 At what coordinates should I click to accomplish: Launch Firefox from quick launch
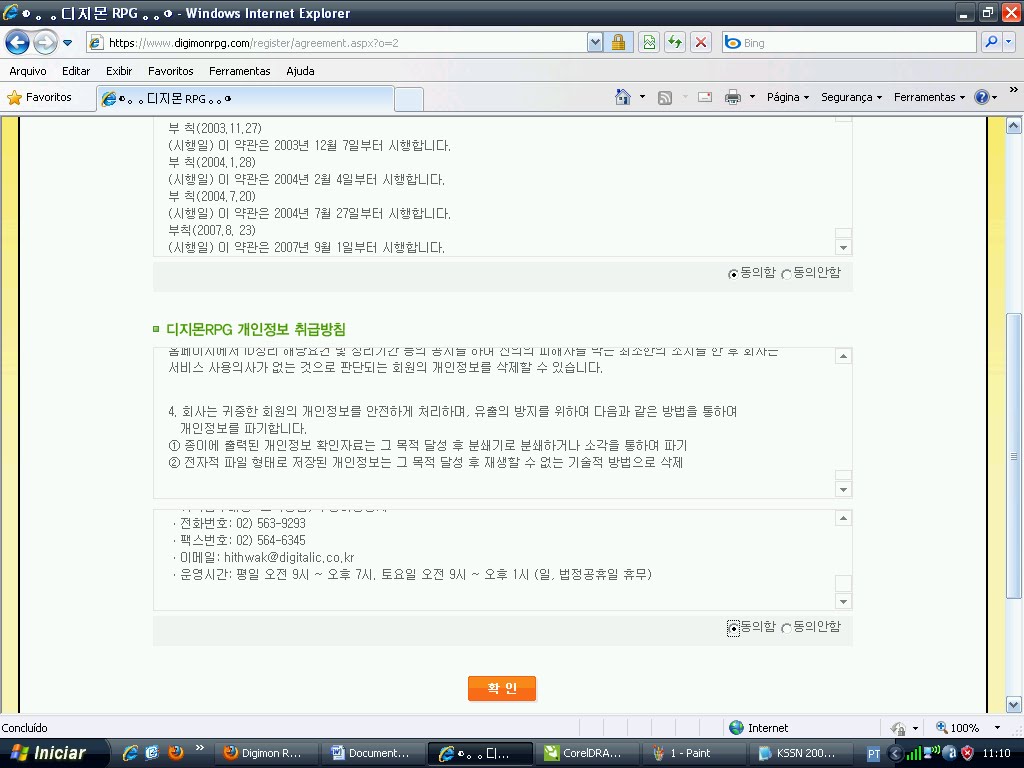[176, 753]
